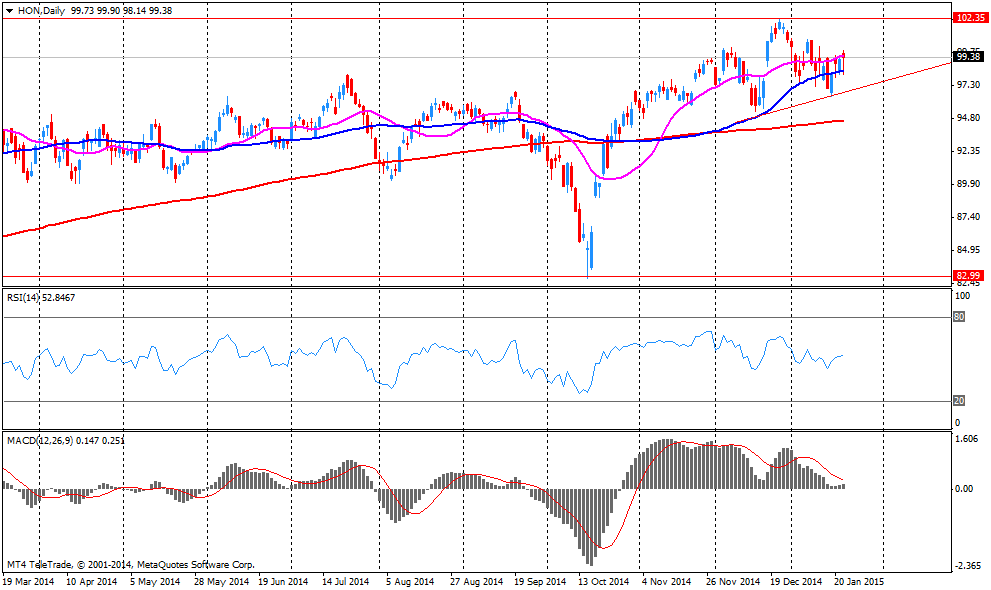Image resolution: width=991 pixels, height=590 pixels.
Task: Select the 5 May 2014 date label
Action: pos(155,581)
